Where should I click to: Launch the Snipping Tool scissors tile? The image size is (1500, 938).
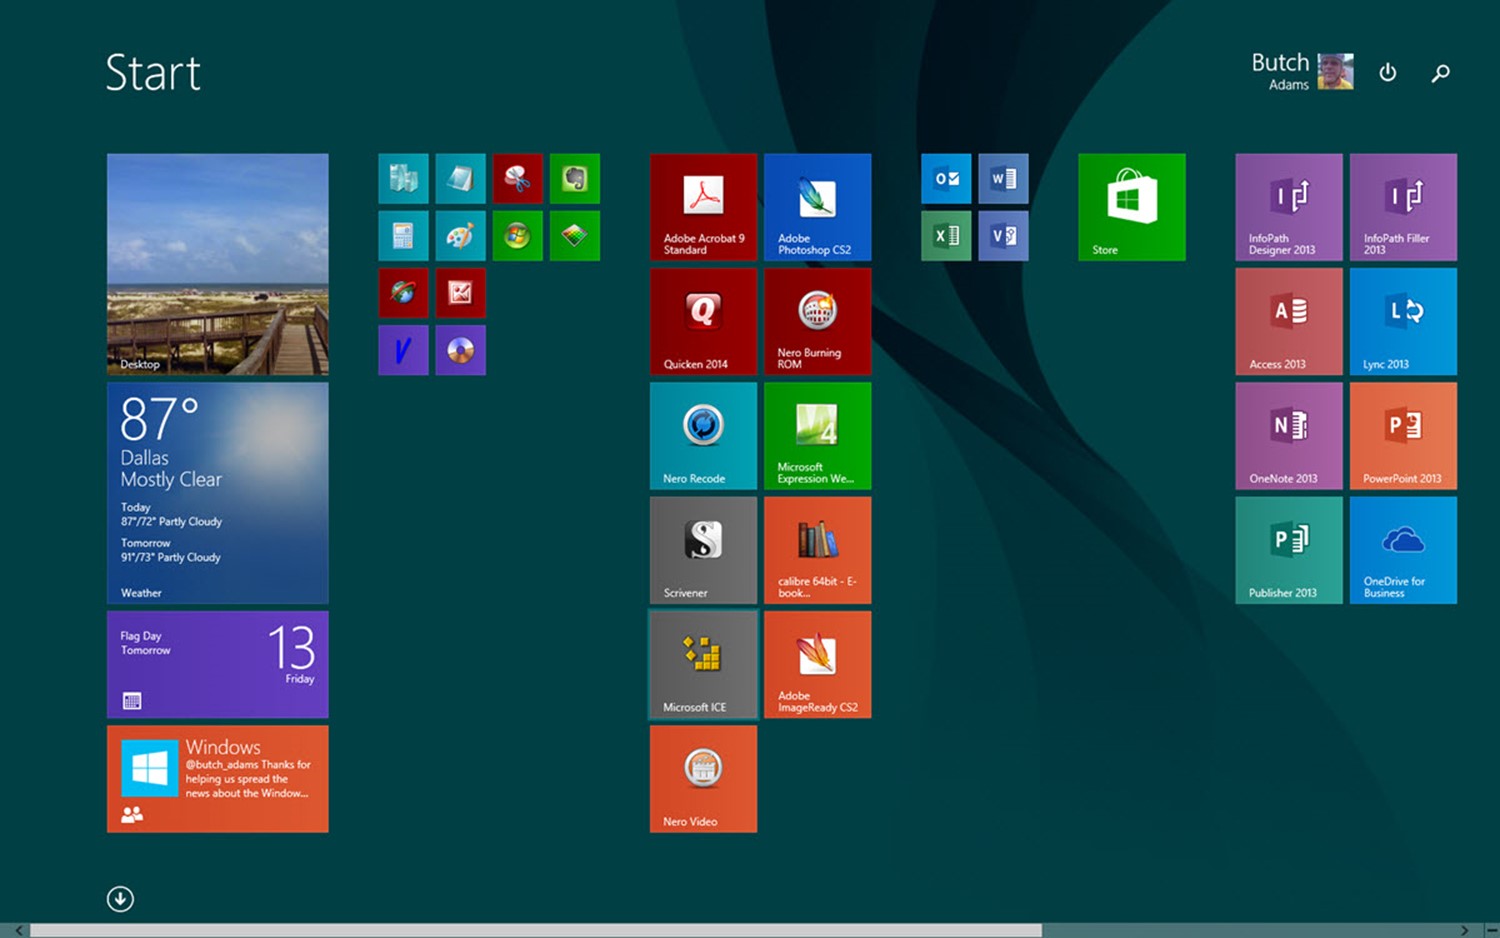pos(517,179)
